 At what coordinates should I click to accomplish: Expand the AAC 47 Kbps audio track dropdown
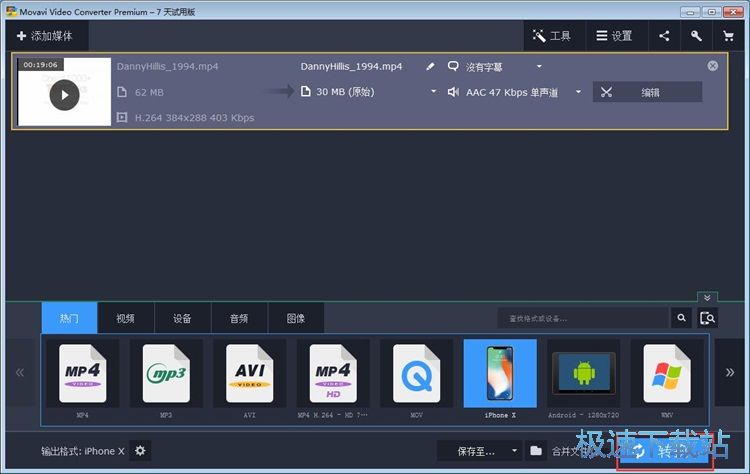coord(578,92)
